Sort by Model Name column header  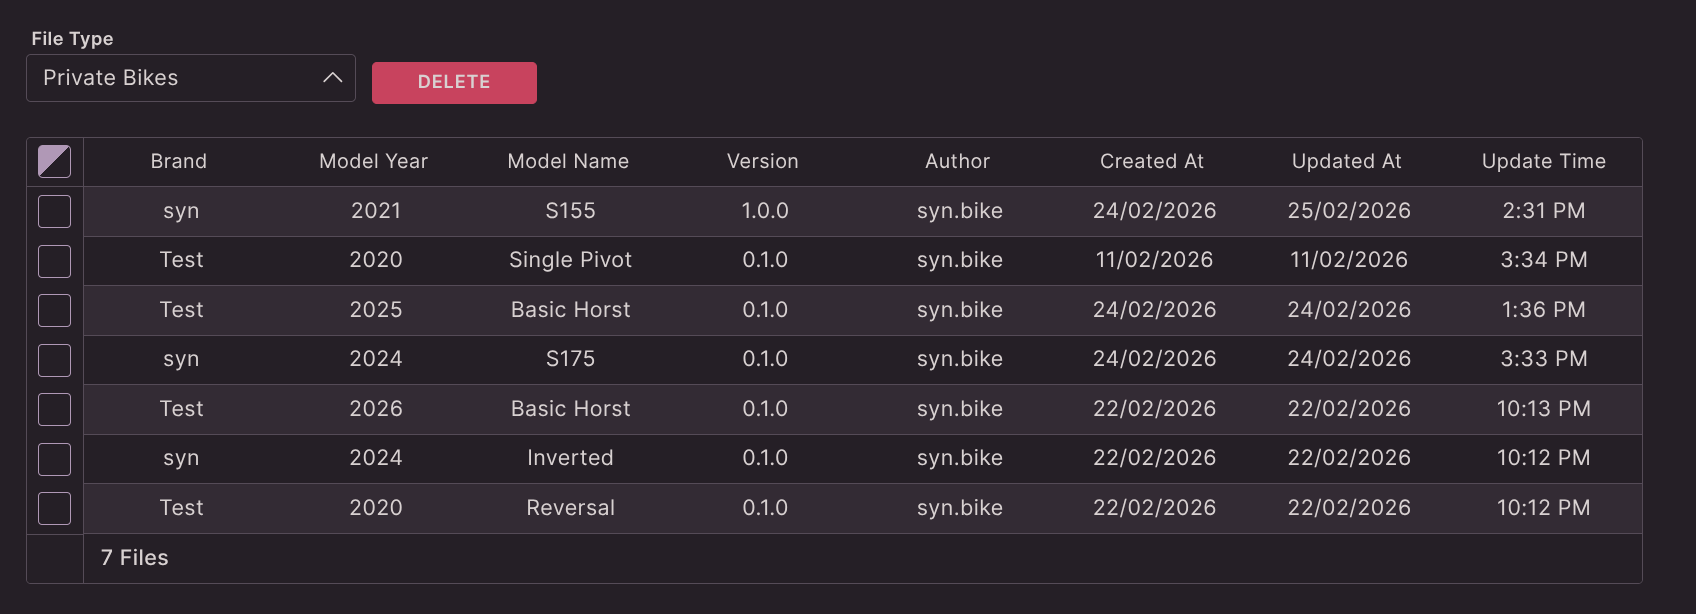[x=568, y=161]
